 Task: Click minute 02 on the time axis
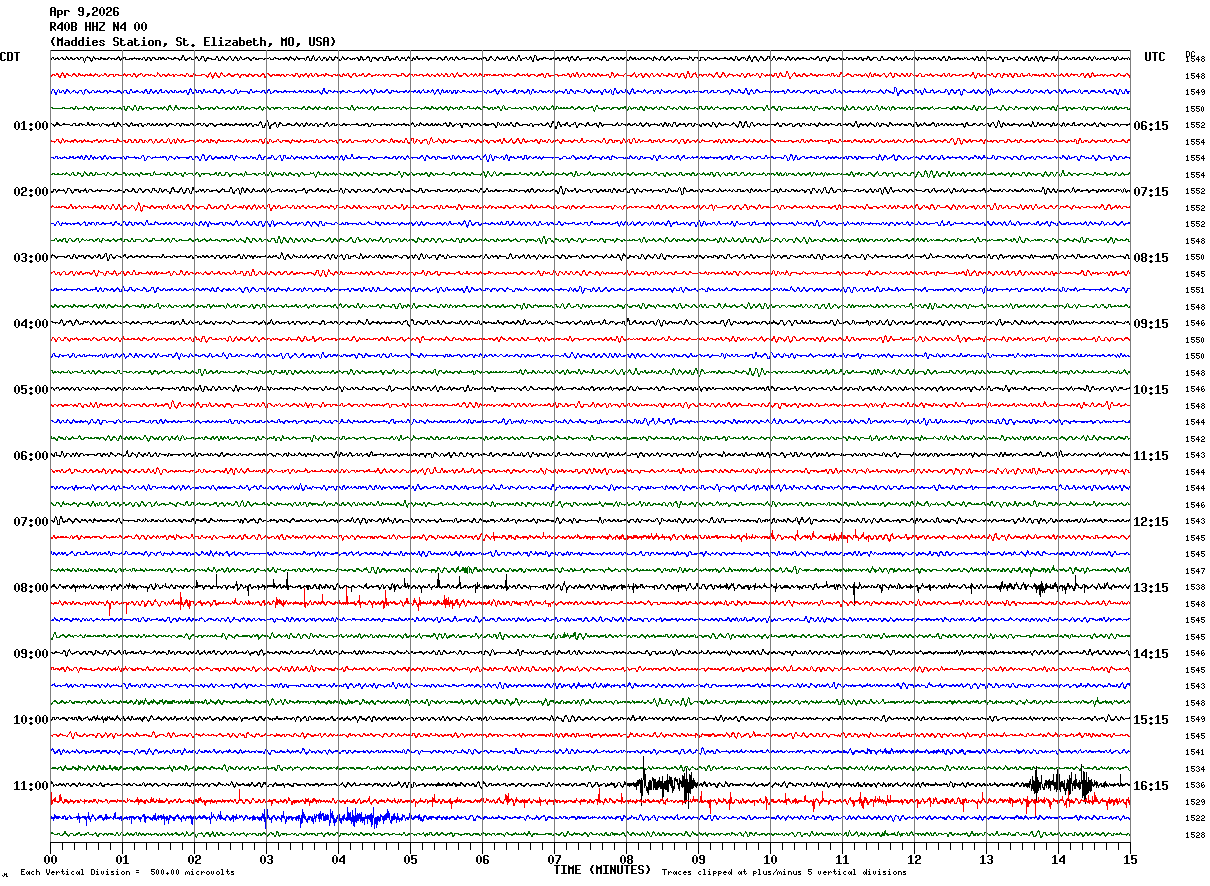tap(194, 859)
